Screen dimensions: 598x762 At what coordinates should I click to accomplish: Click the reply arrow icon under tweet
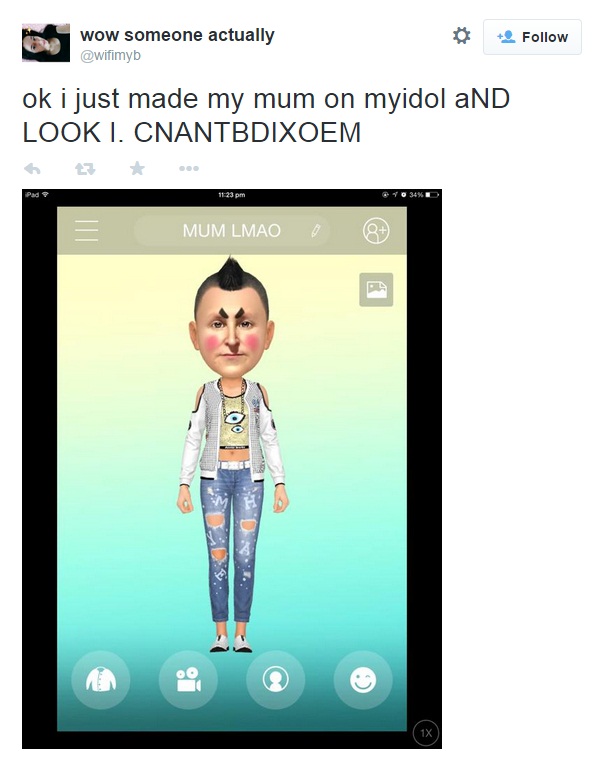tap(33, 169)
